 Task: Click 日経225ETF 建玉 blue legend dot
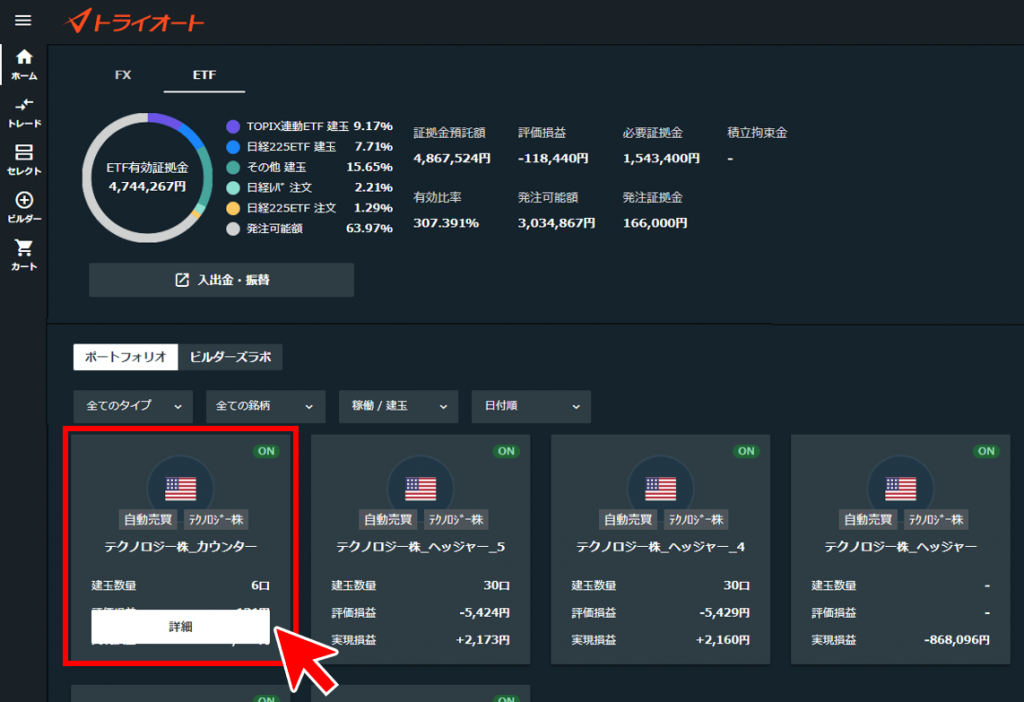[x=232, y=147]
